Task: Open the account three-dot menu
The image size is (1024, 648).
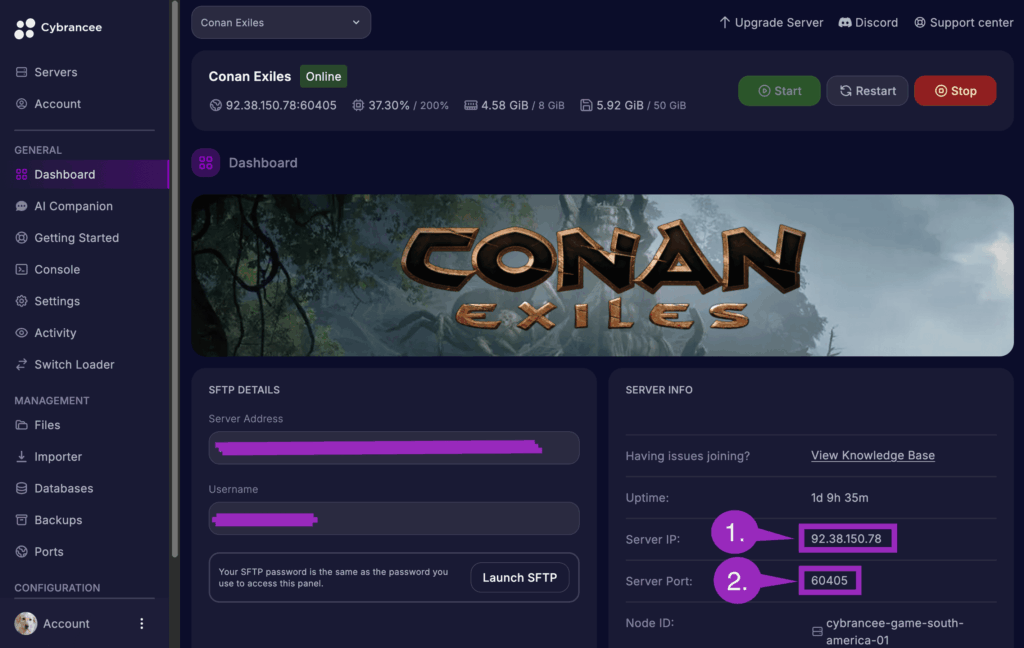Action: click(142, 624)
